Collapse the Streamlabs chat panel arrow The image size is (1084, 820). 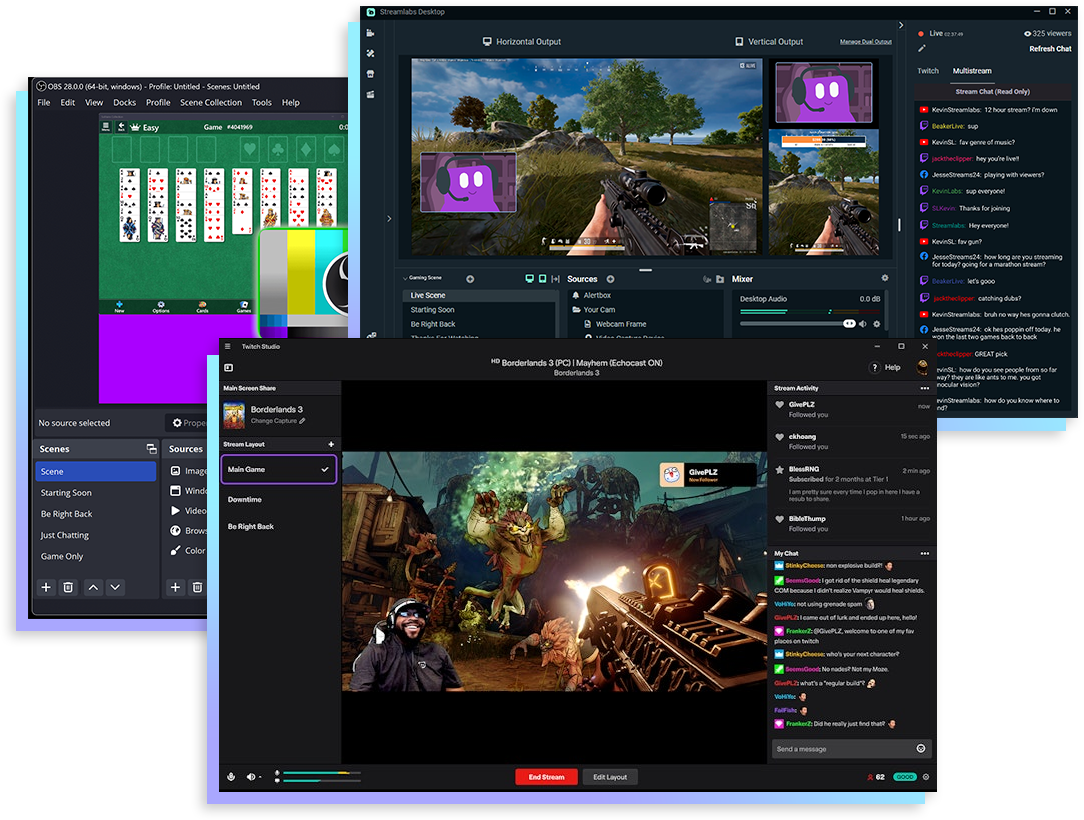[x=901, y=26]
